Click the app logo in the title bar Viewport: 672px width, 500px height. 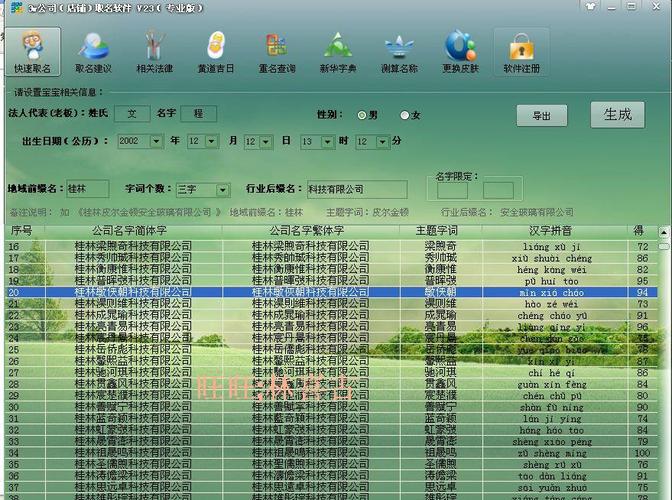(x=16, y=7)
